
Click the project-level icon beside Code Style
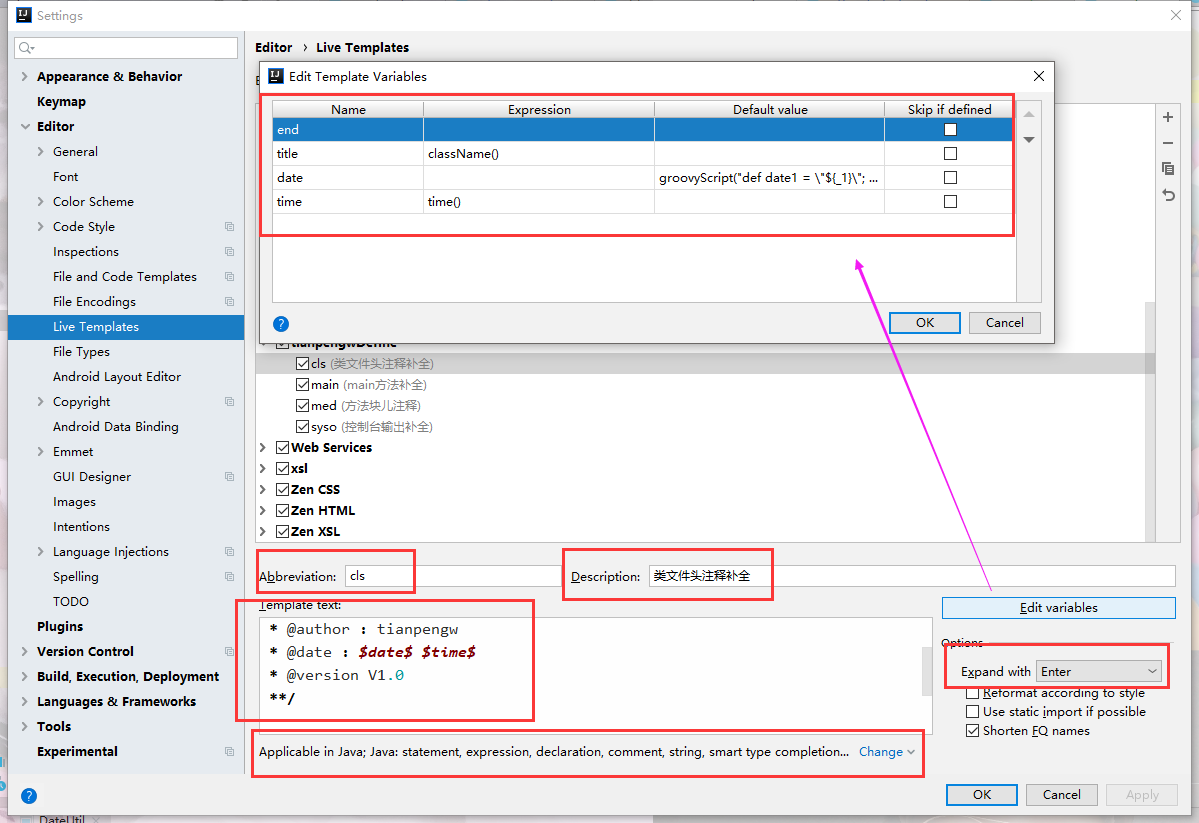click(x=229, y=226)
